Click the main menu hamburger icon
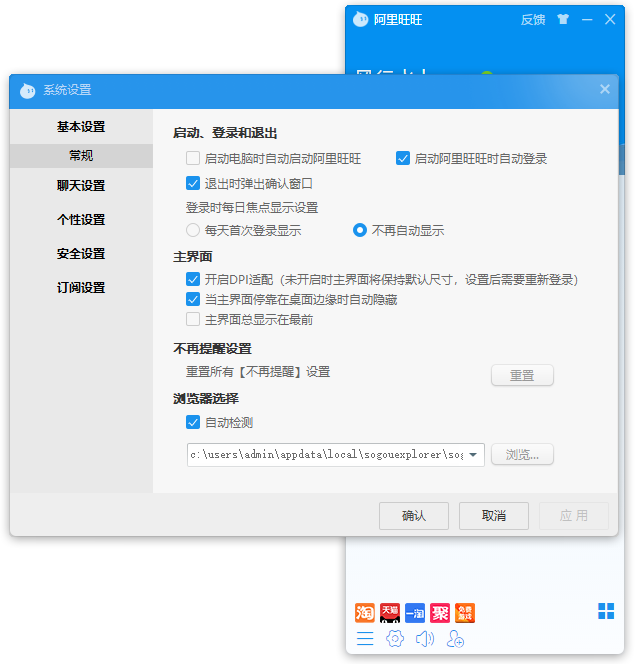The width and height of the screenshot is (643, 664). [x=365, y=639]
